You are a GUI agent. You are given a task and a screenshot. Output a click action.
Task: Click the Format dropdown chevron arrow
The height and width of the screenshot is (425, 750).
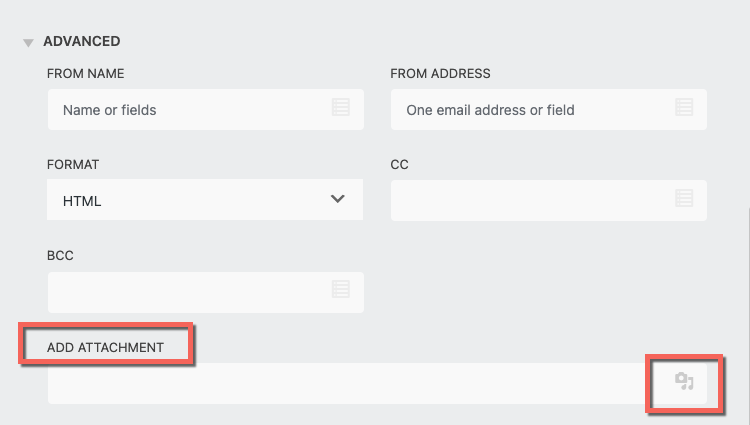pyautogui.click(x=337, y=199)
